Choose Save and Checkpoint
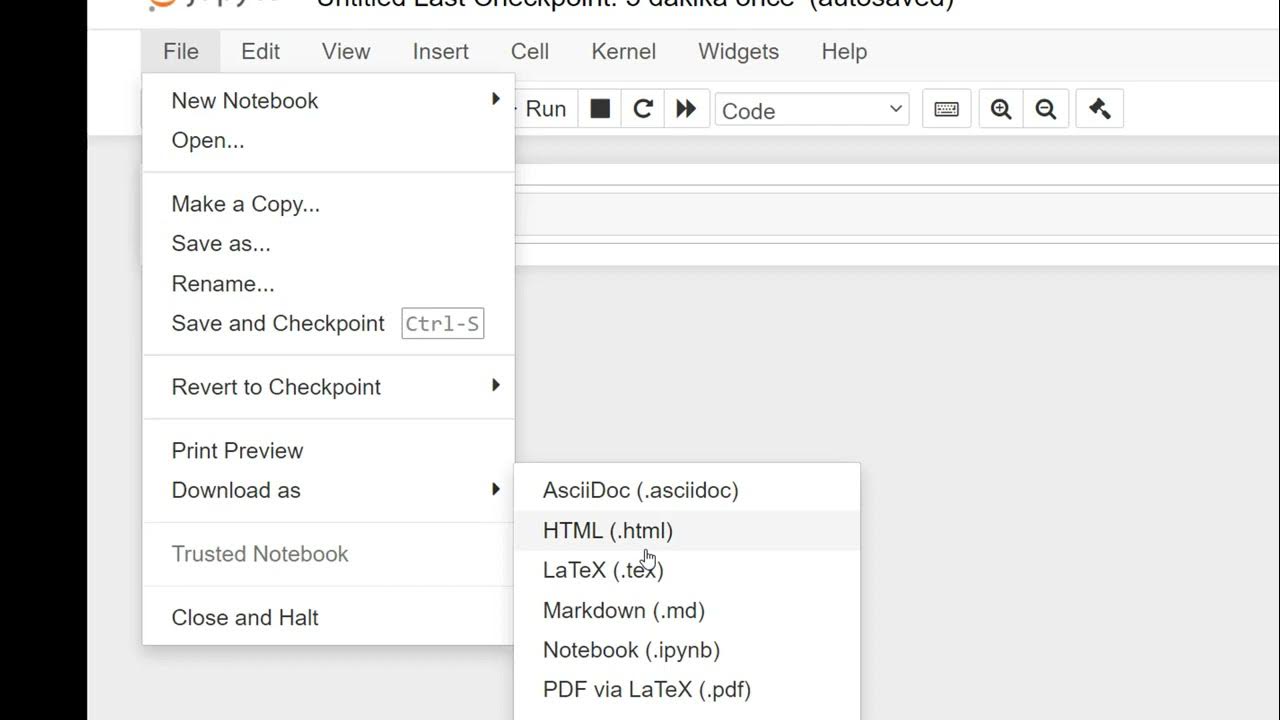The image size is (1280, 720). (x=278, y=324)
